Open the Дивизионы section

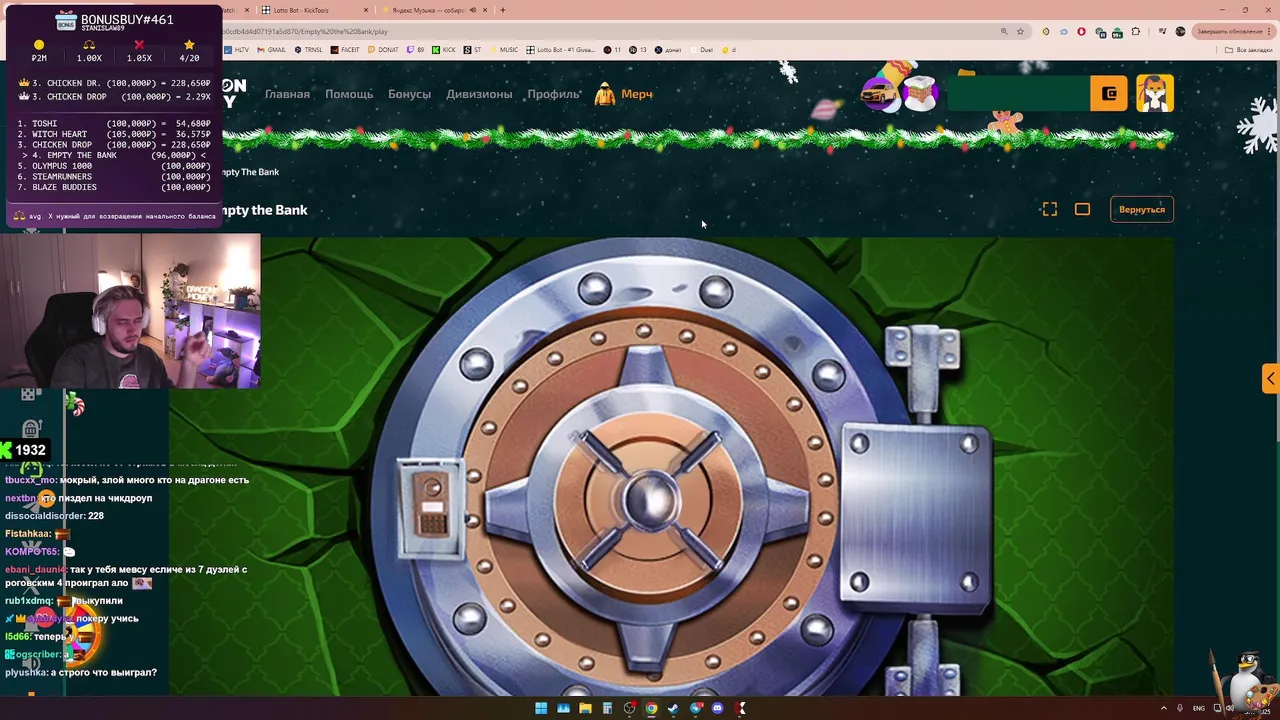click(479, 94)
